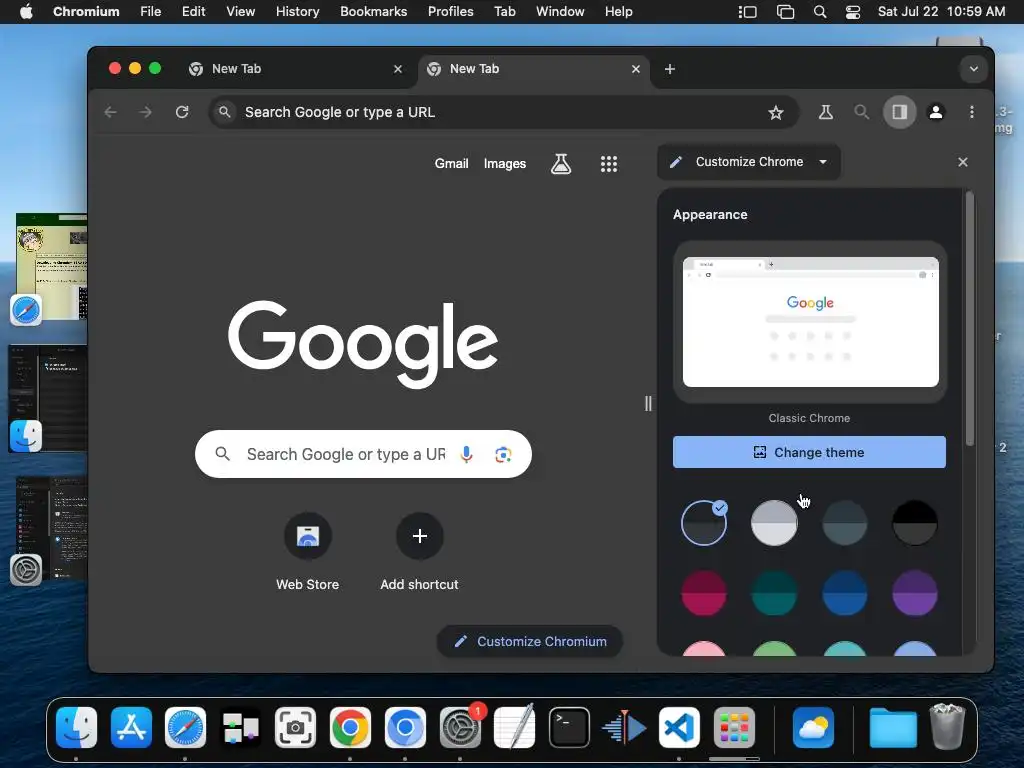Select the default checked color swatch

pyautogui.click(x=704, y=523)
